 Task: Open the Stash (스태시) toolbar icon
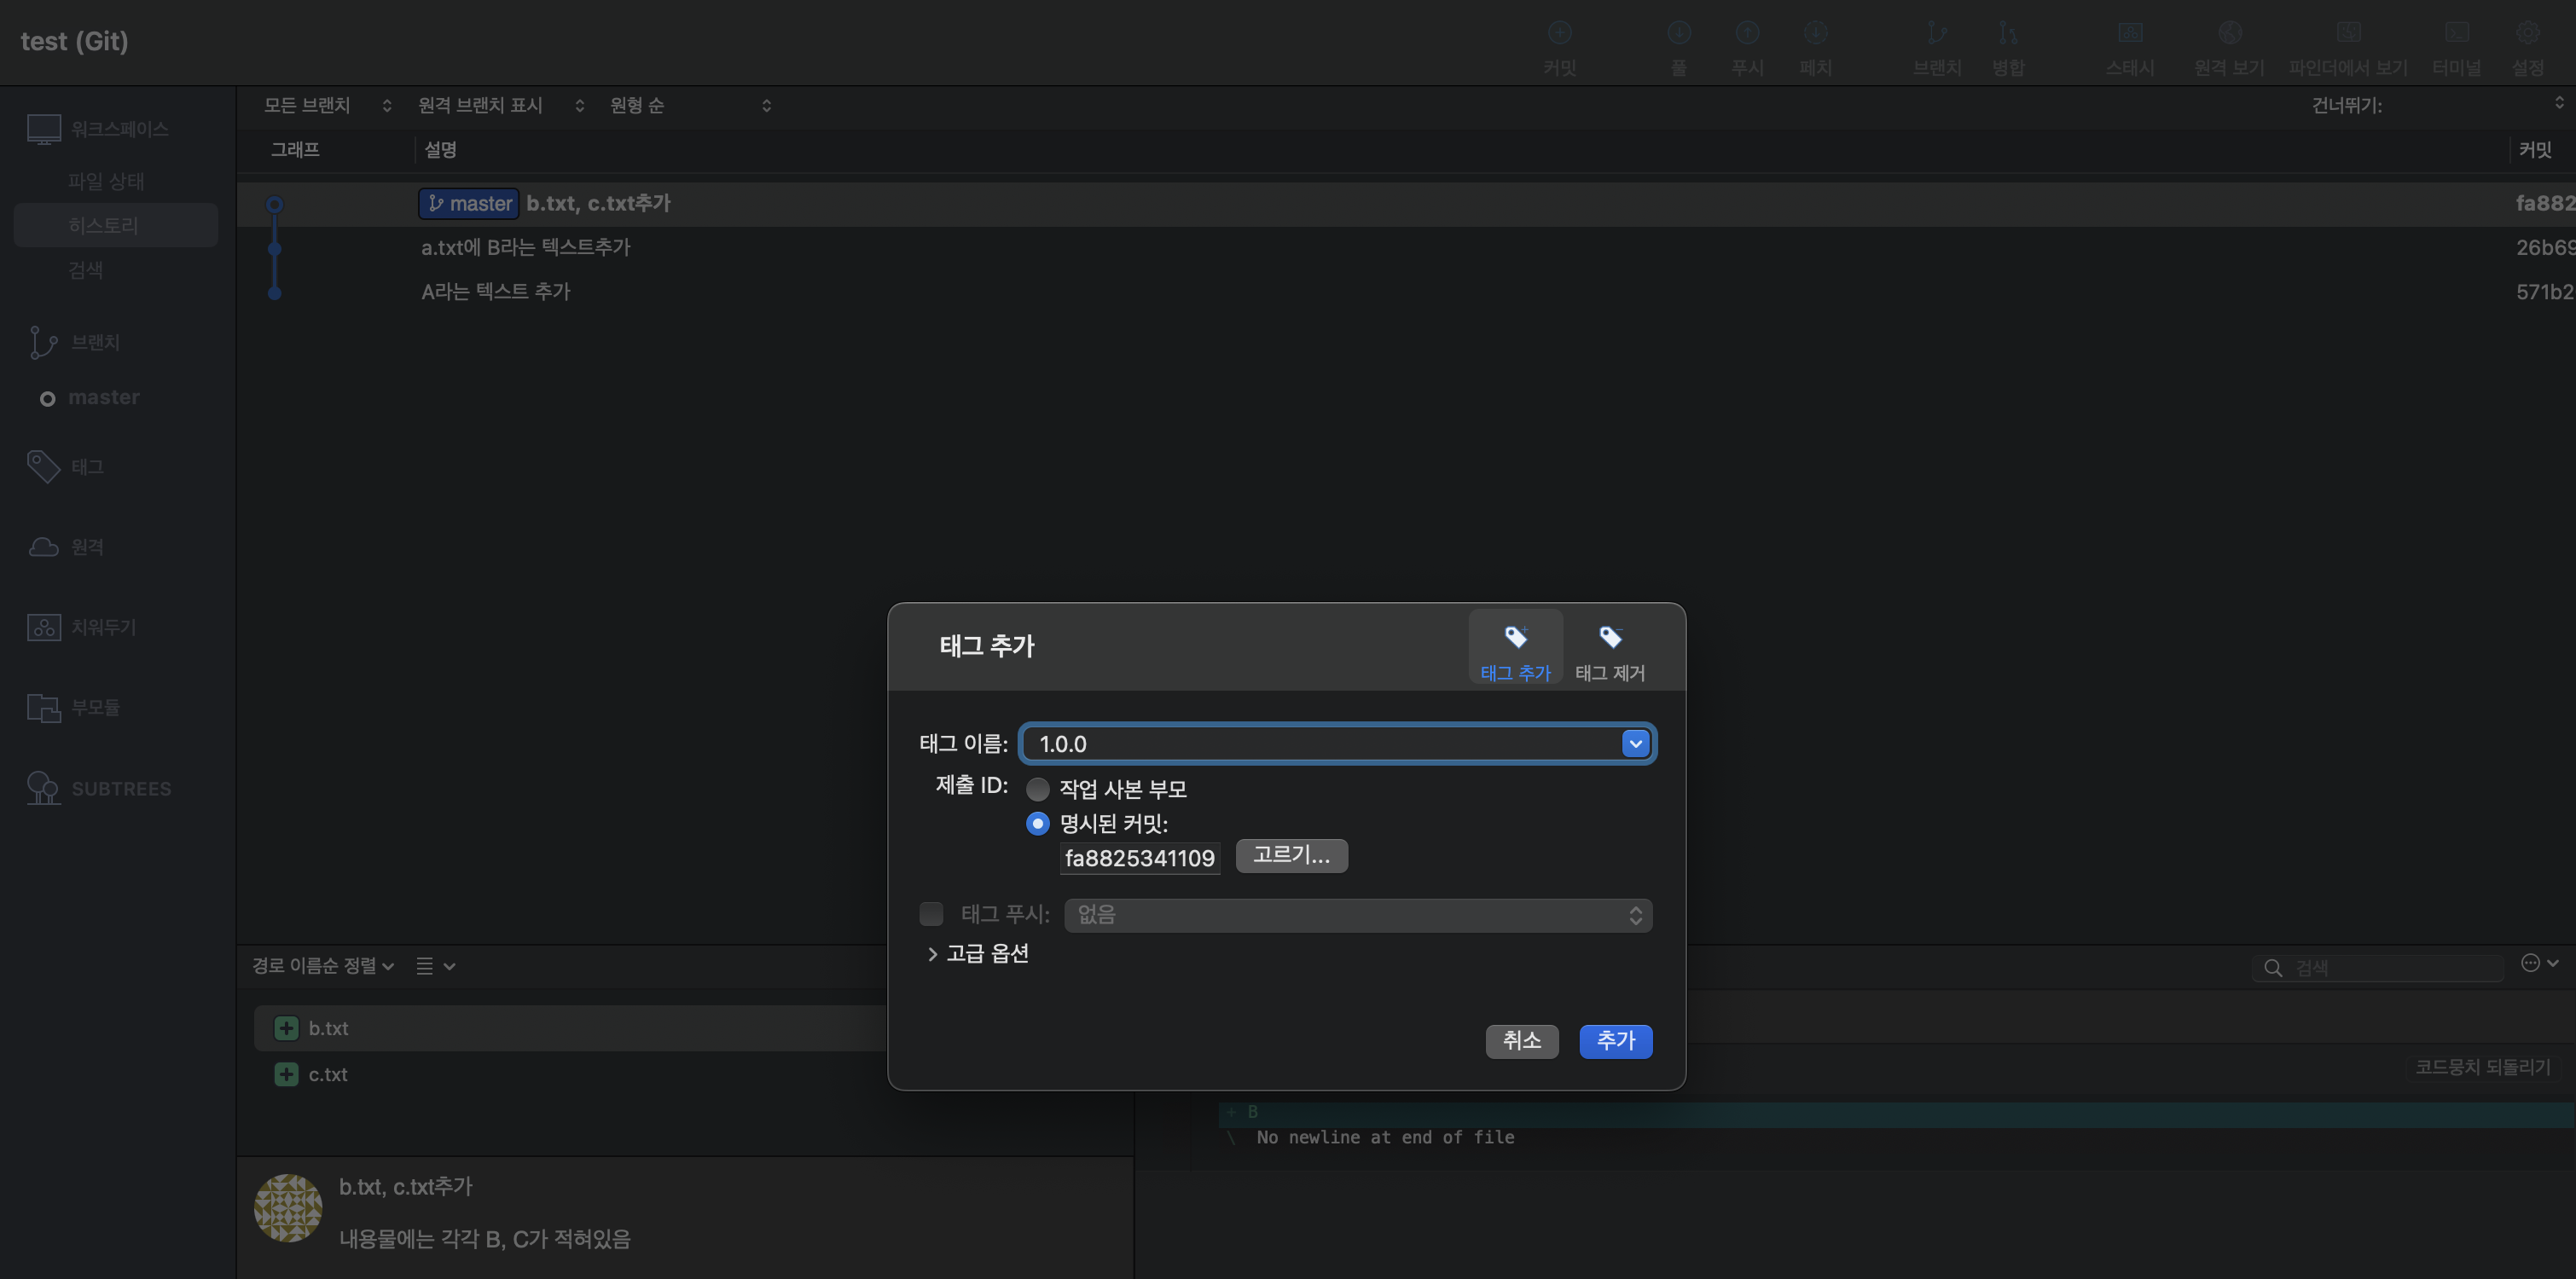pos(2130,33)
